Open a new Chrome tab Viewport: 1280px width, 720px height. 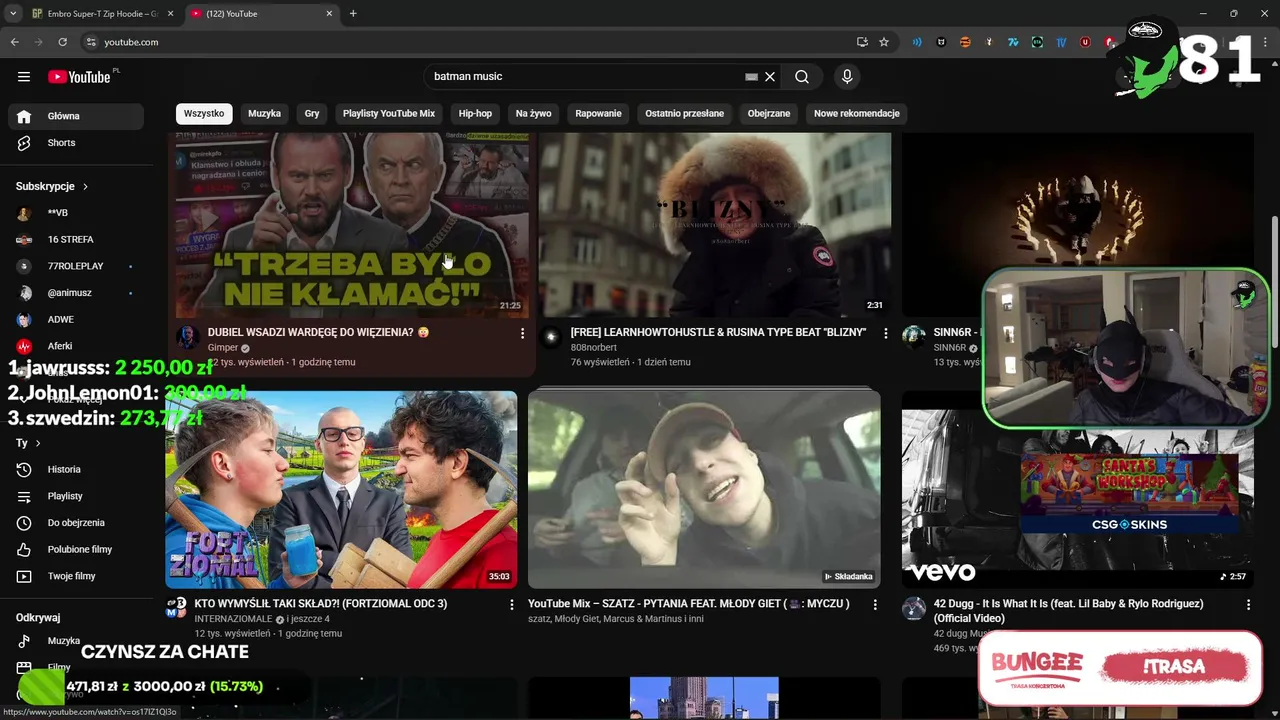click(x=353, y=14)
